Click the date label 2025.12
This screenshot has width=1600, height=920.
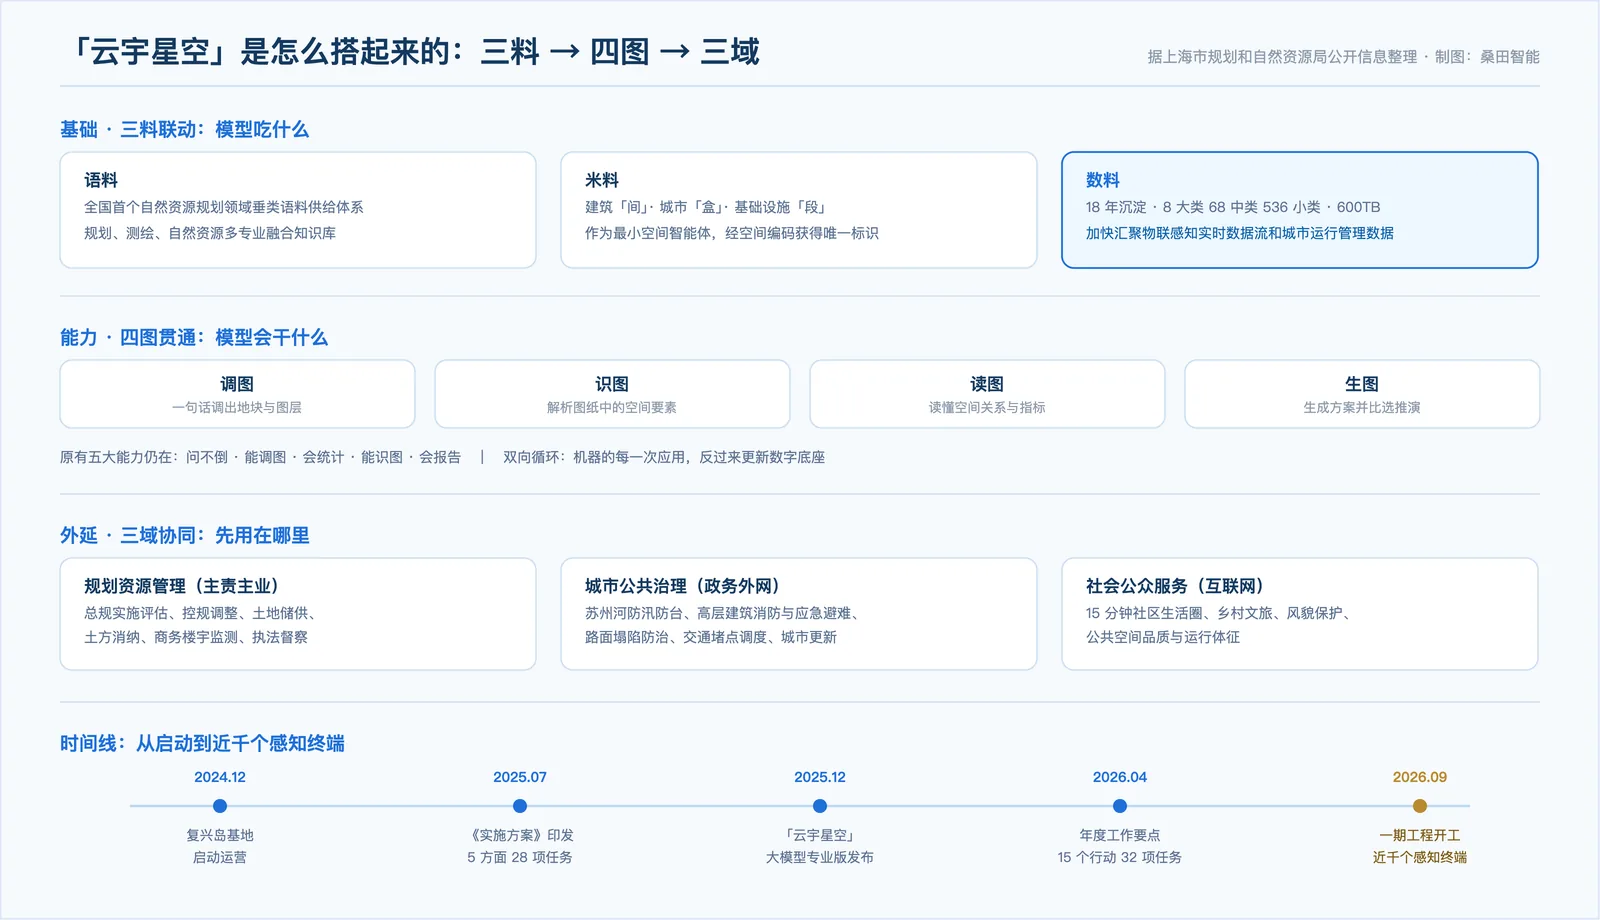click(820, 777)
